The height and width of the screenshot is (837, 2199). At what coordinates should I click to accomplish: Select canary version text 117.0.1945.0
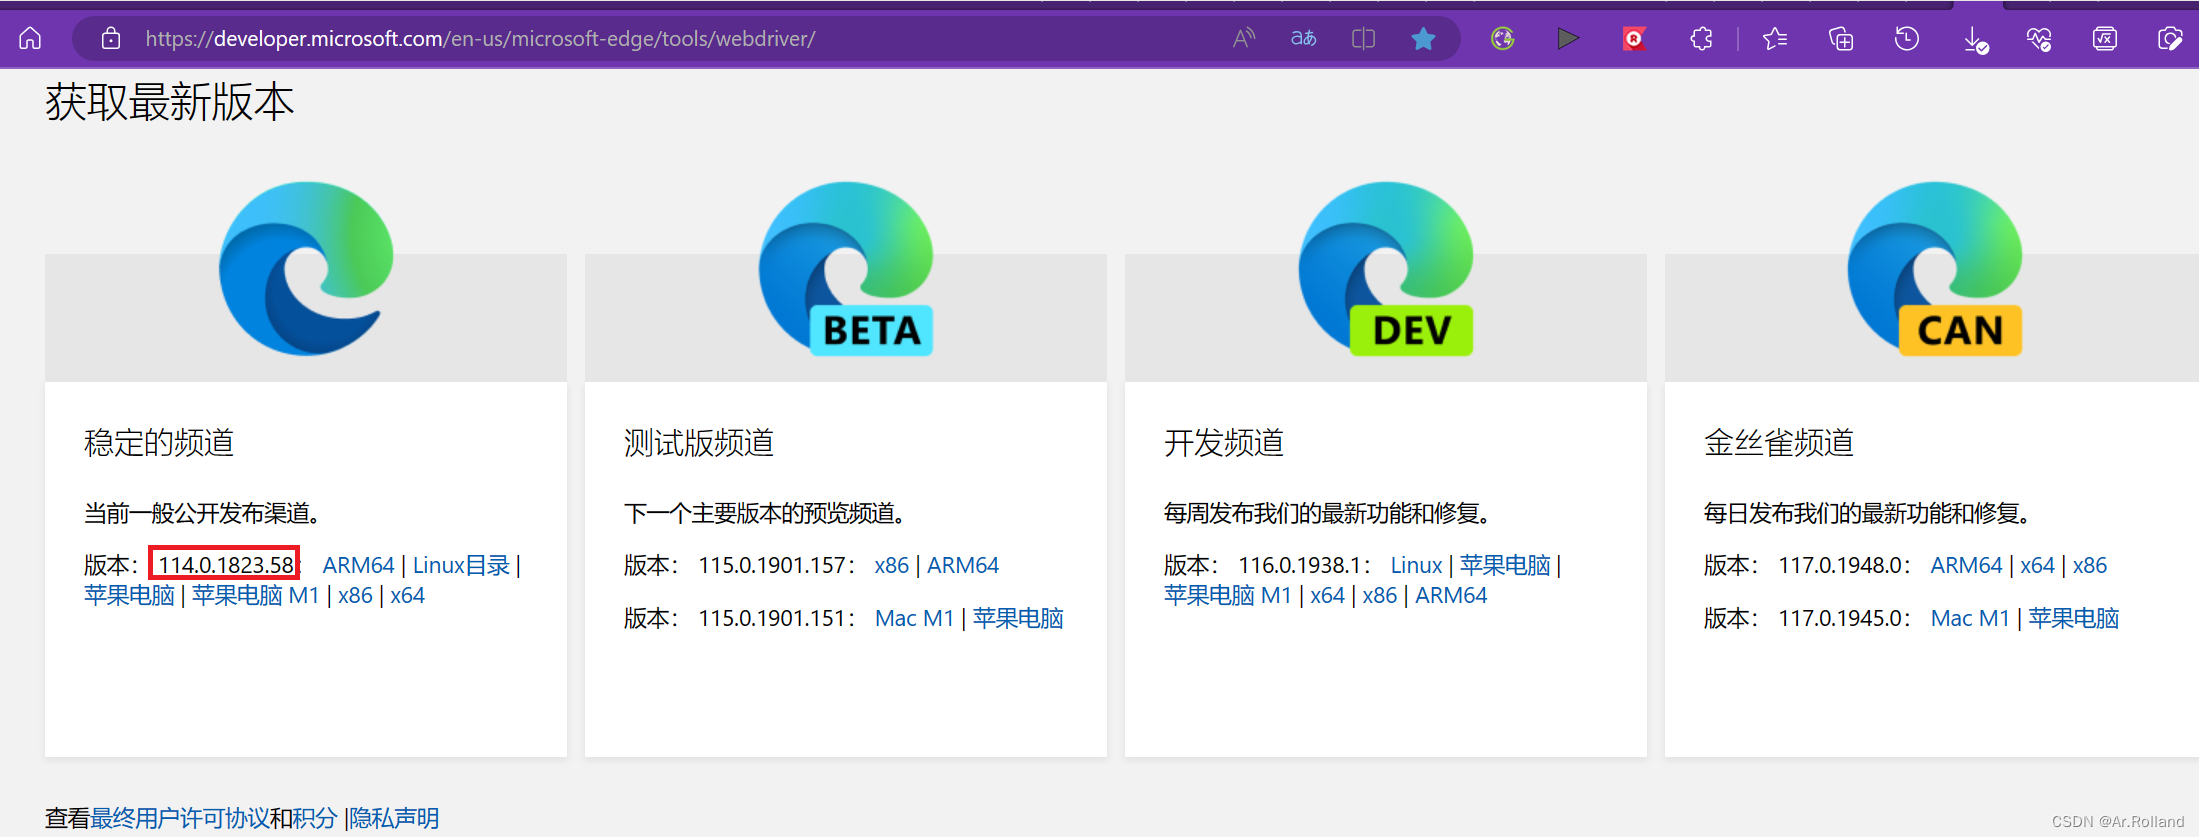pyautogui.click(x=1841, y=618)
